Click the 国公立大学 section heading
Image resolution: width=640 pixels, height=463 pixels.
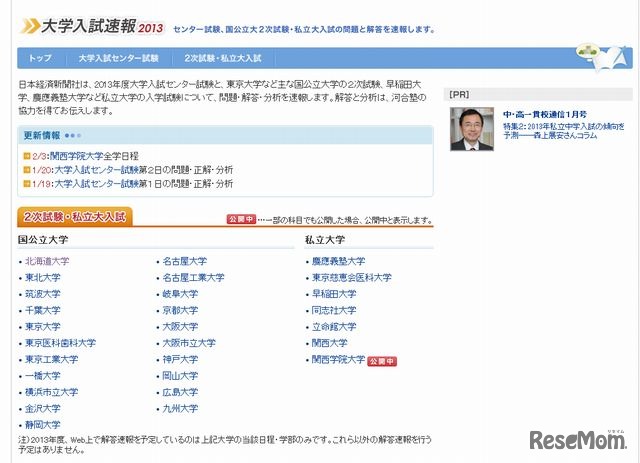43,240
